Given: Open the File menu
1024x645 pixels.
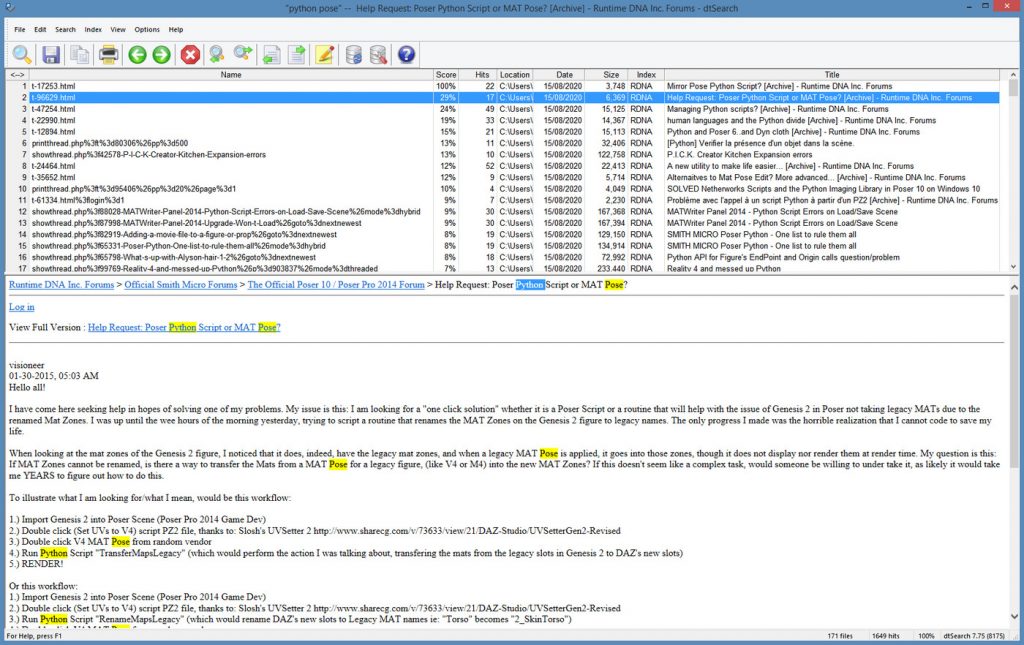Looking at the screenshot, I should pyautogui.click(x=20, y=30).
